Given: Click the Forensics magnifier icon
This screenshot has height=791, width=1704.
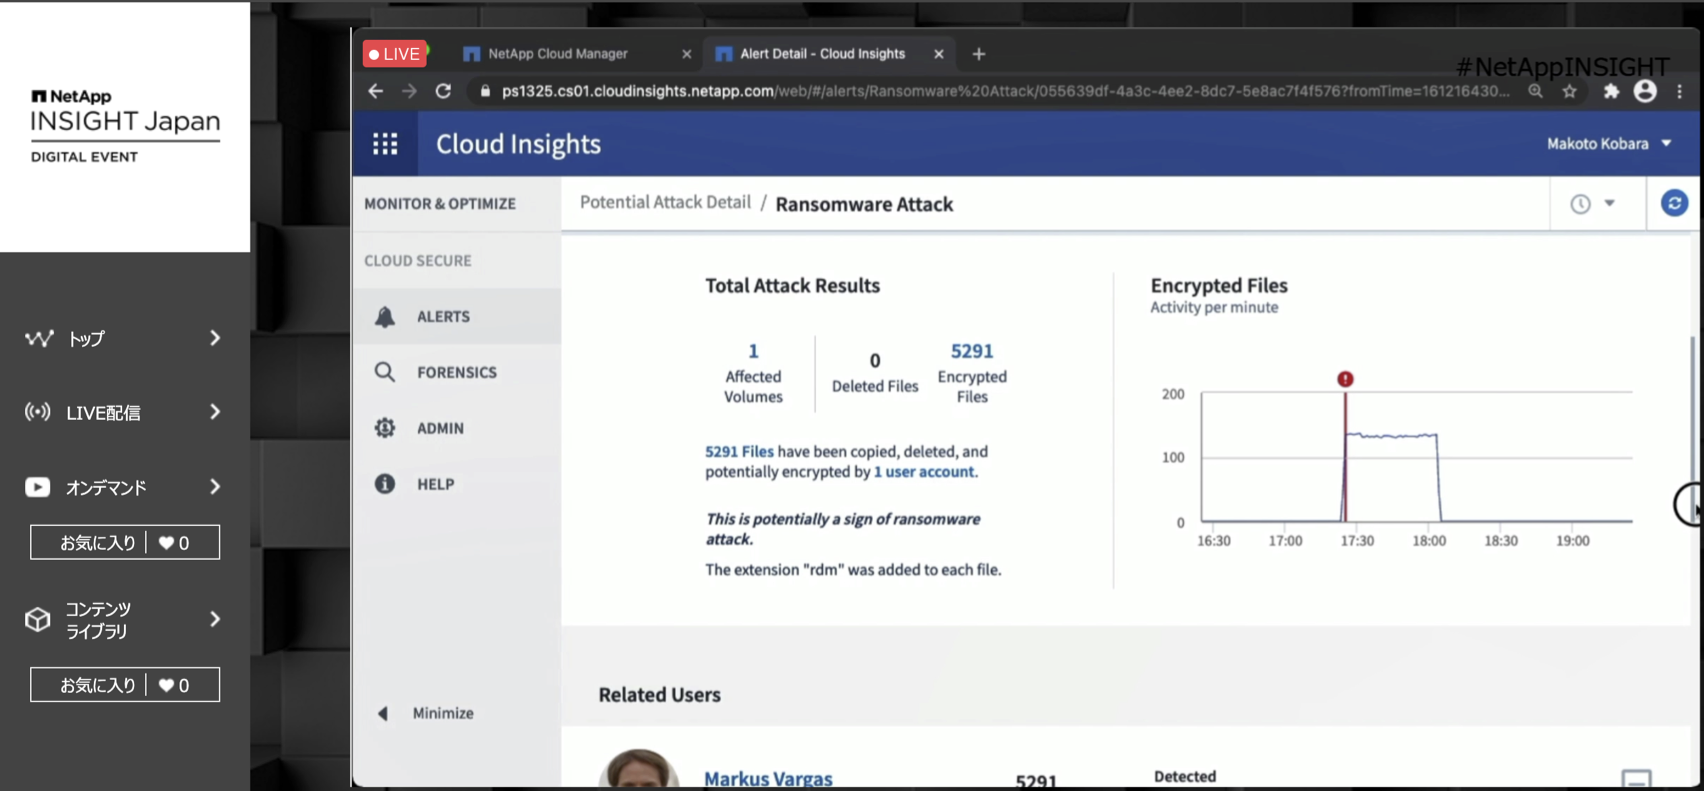Looking at the screenshot, I should click(x=385, y=372).
